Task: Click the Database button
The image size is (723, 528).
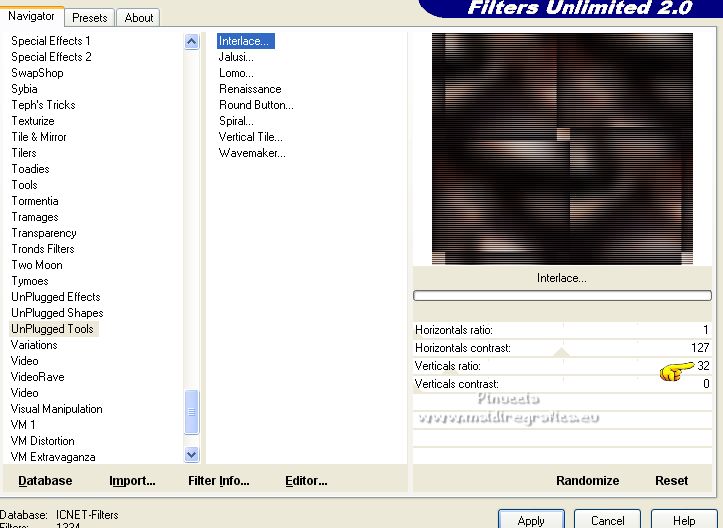Action: point(45,481)
